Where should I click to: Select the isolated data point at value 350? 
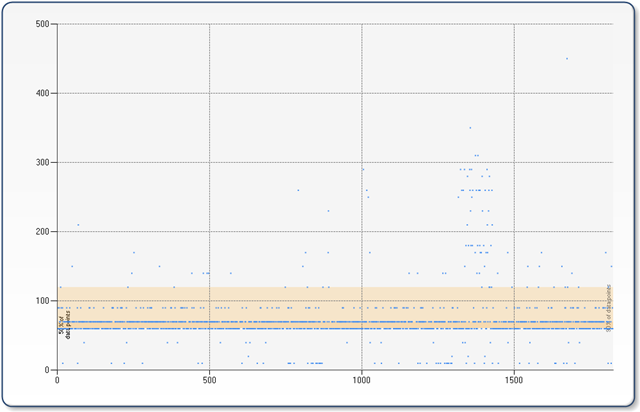point(470,128)
